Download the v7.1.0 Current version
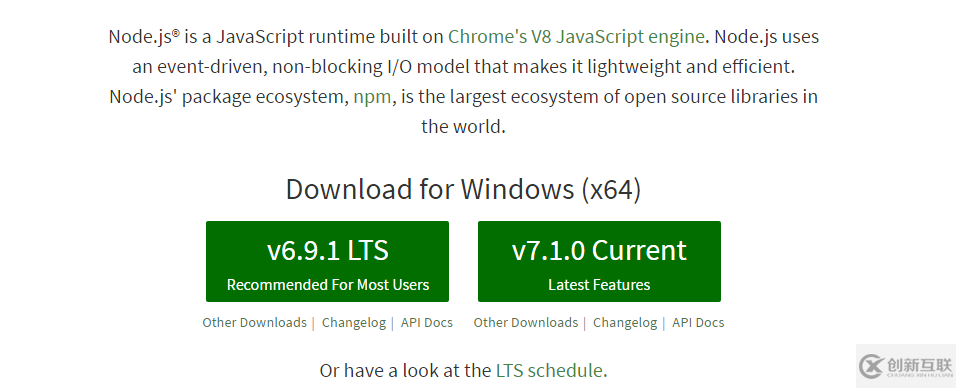This screenshot has width=956, height=388. [x=599, y=261]
